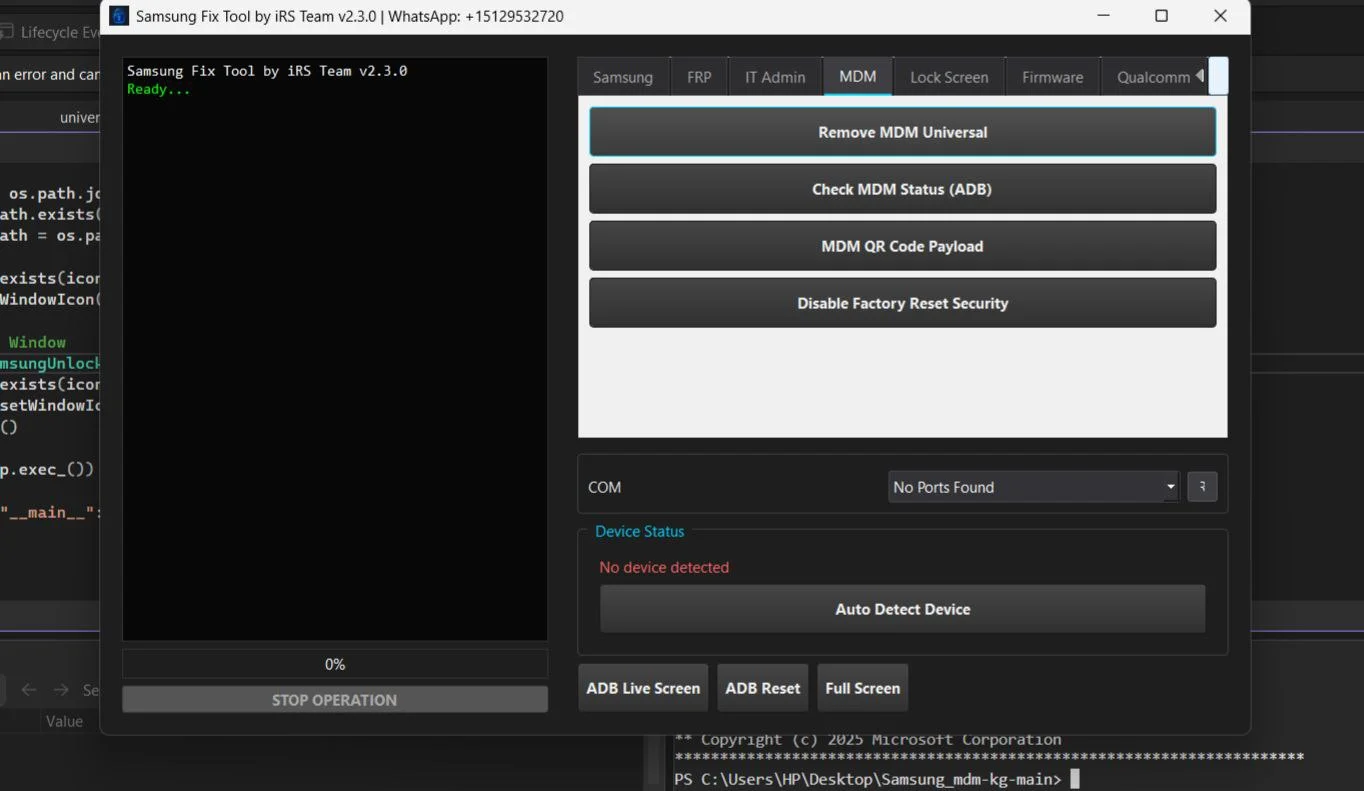Open the COM ports dropdown

point(1032,487)
